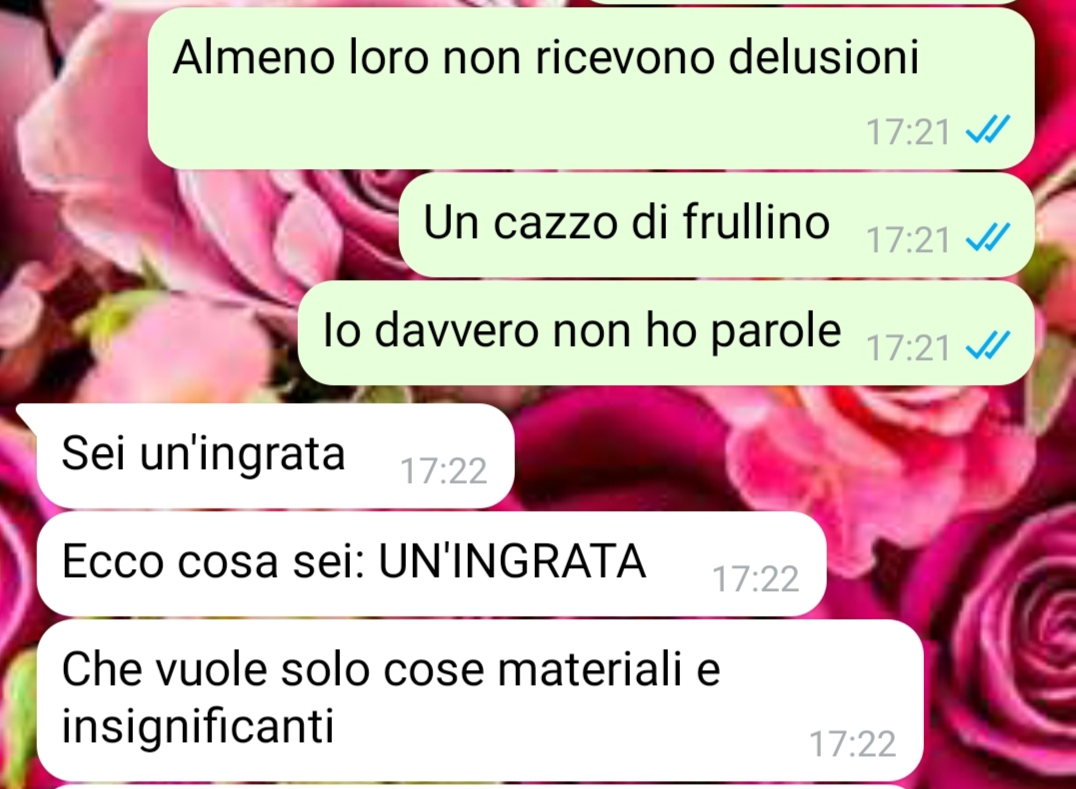Screen dimensions: 1076x789
Task: Tap the word 'insignificanti' in the last bubble
Action: point(198,726)
